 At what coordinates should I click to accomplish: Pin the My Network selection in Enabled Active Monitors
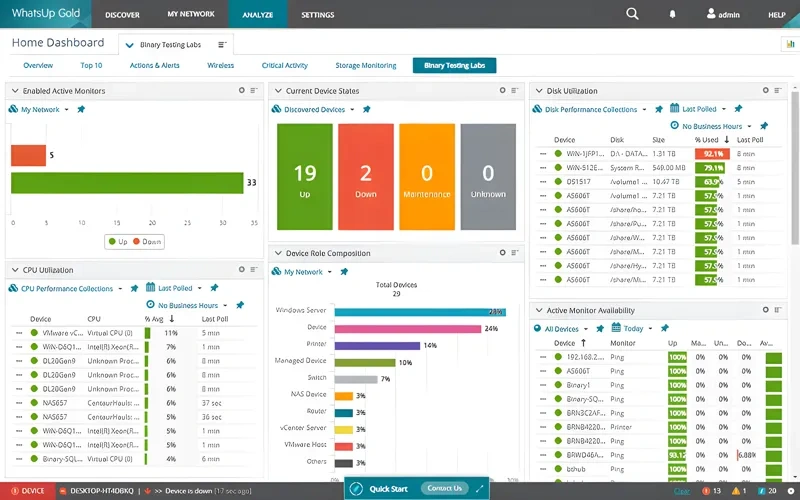[x=81, y=109]
